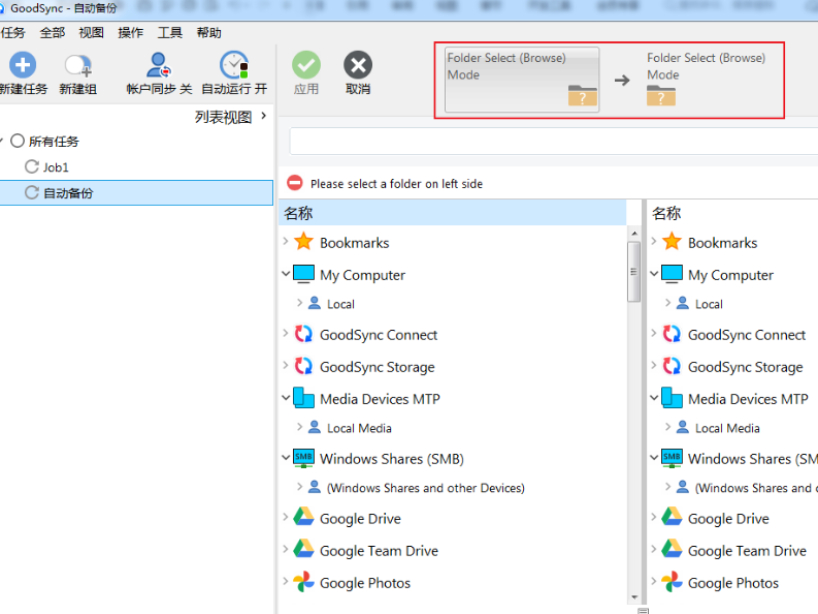Click the Google Photos icon in right pane
The width and height of the screenshot is (818, 614).
coord(672,582)
